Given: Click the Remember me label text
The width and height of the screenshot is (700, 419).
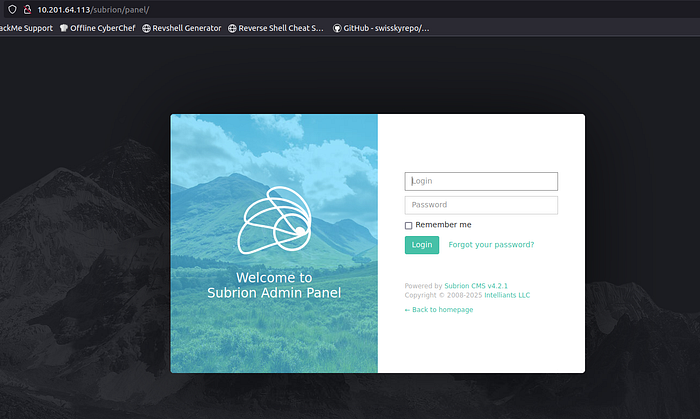Looking at the screenshot, I should tap(443, 225).
